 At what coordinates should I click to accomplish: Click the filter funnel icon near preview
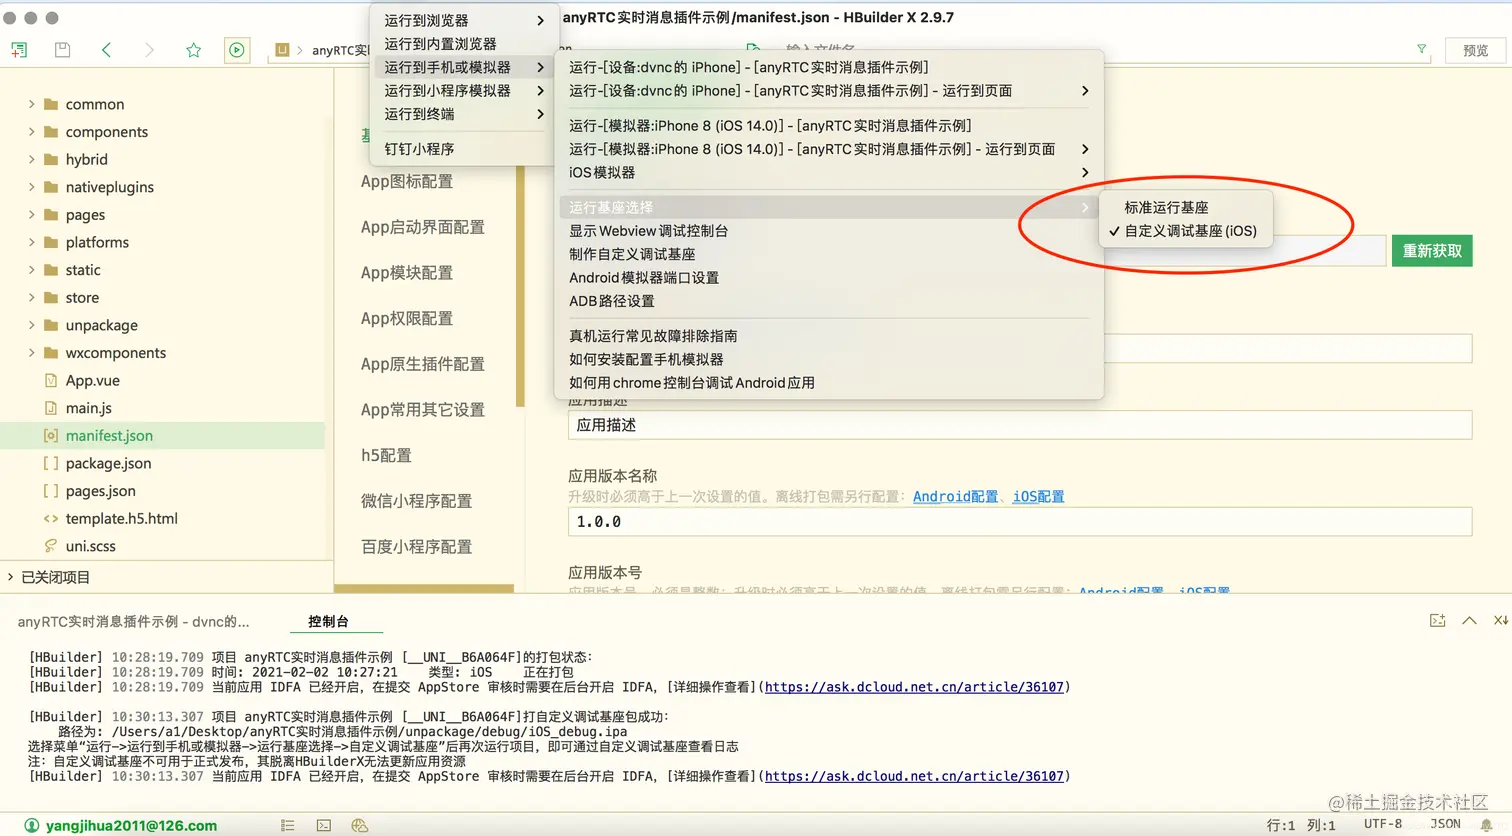(x=1421, y=49)
